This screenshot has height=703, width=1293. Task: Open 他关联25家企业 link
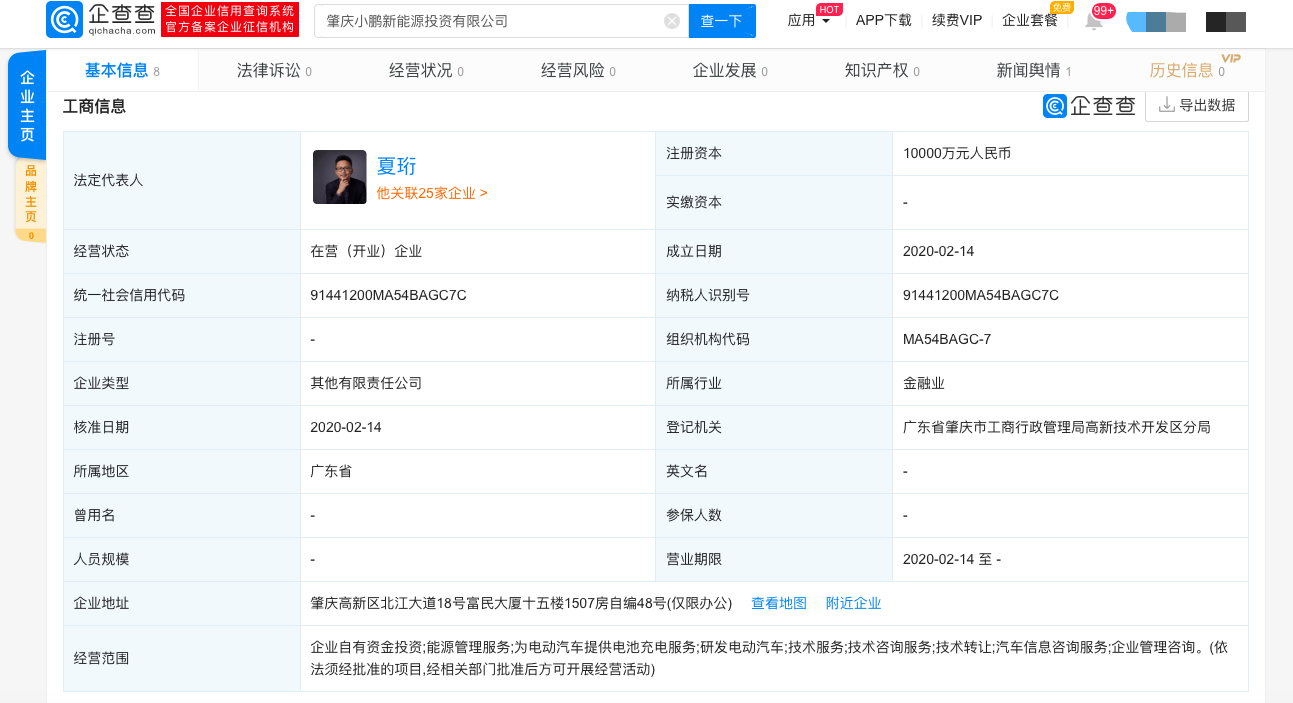point(432,193)
